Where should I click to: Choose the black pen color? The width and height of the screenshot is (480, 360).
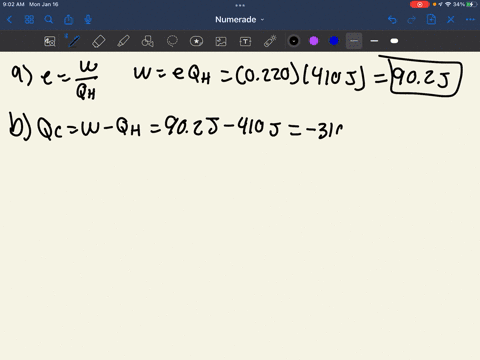[x=294, y=41]
